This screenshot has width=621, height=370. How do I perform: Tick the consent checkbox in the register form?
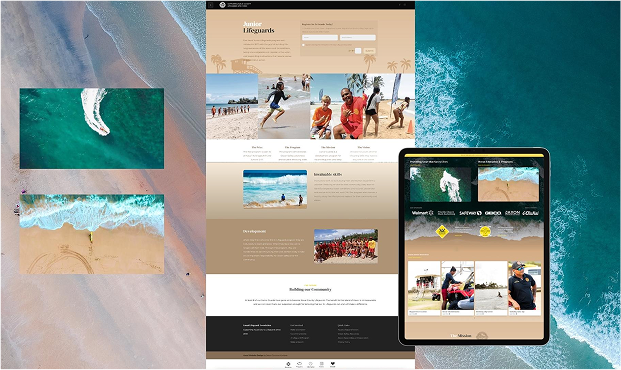click(303, 45)
